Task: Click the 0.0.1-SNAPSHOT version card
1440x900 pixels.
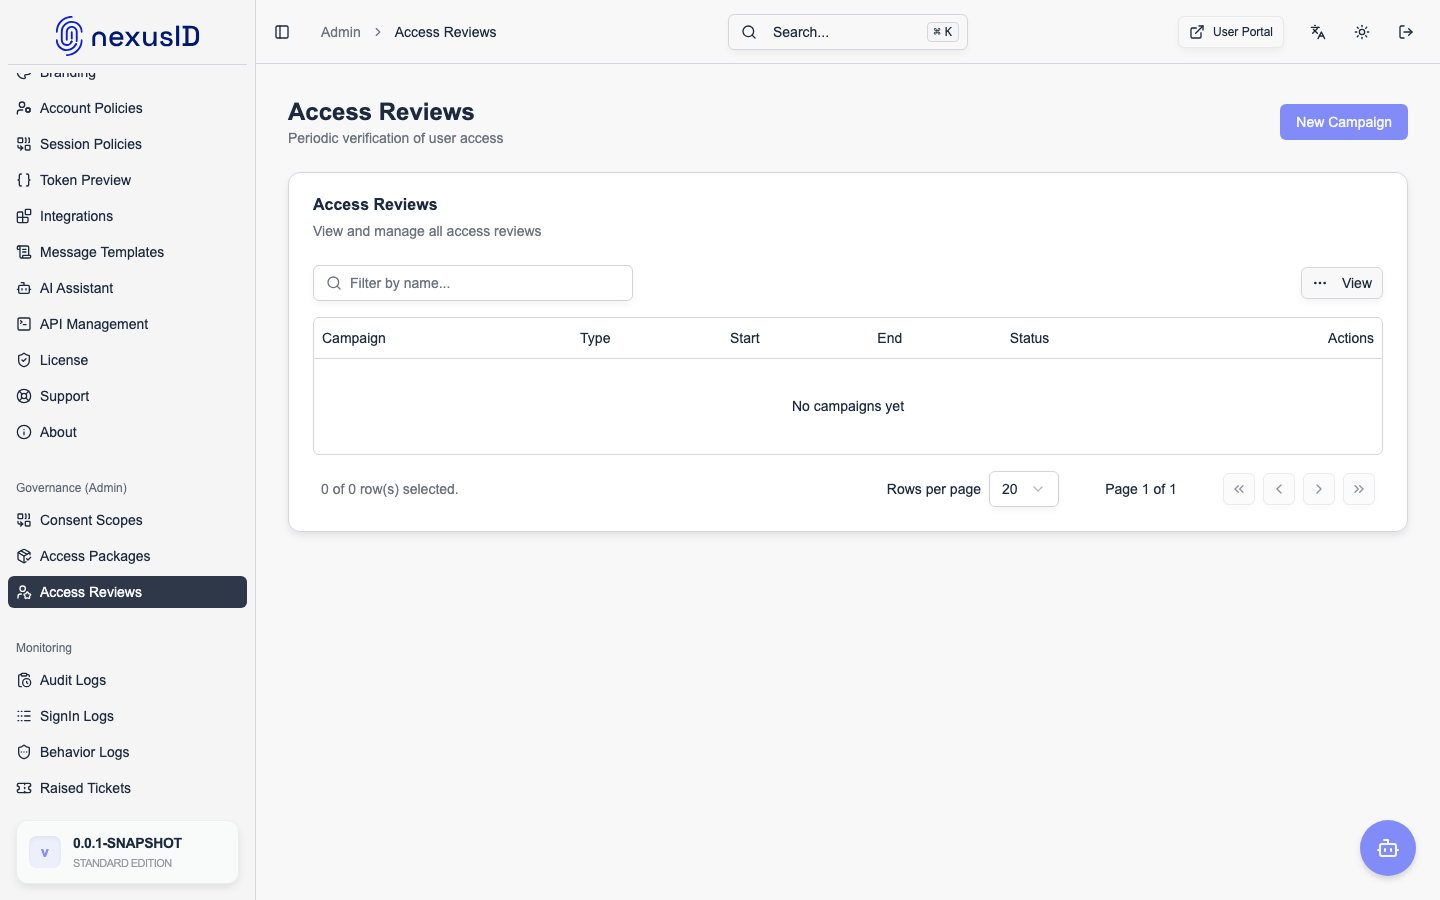Action: (x=127, y=852)
